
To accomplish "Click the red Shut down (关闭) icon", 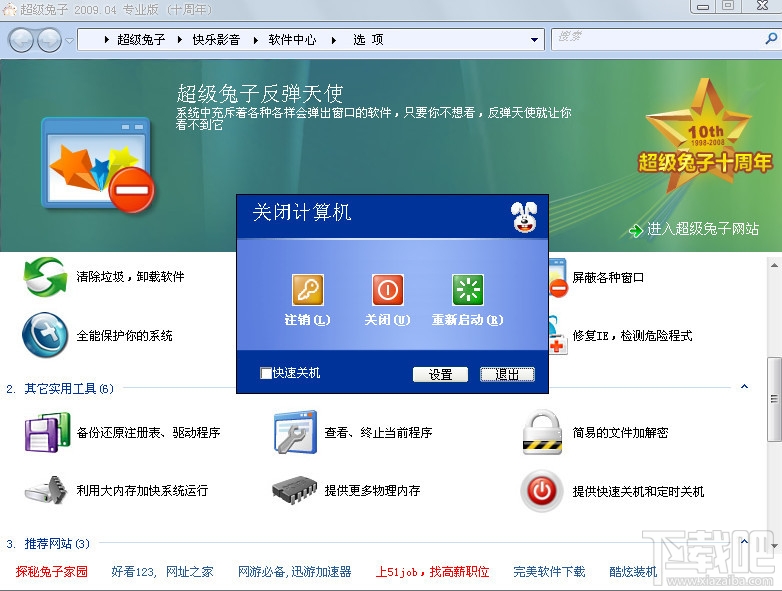I will click(388, 290).
